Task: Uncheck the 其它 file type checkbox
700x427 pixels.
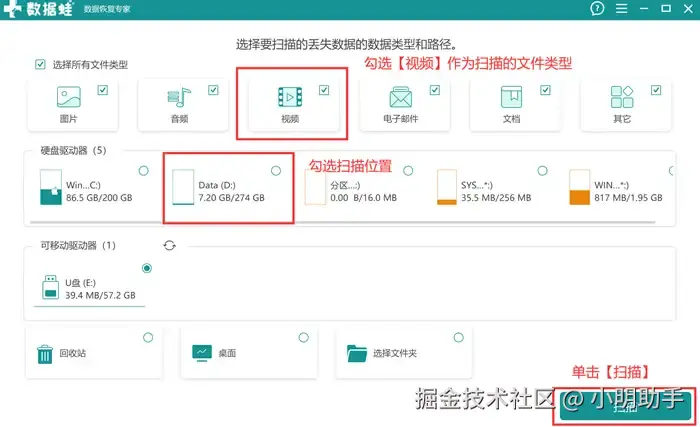Action: click(656, 90)
